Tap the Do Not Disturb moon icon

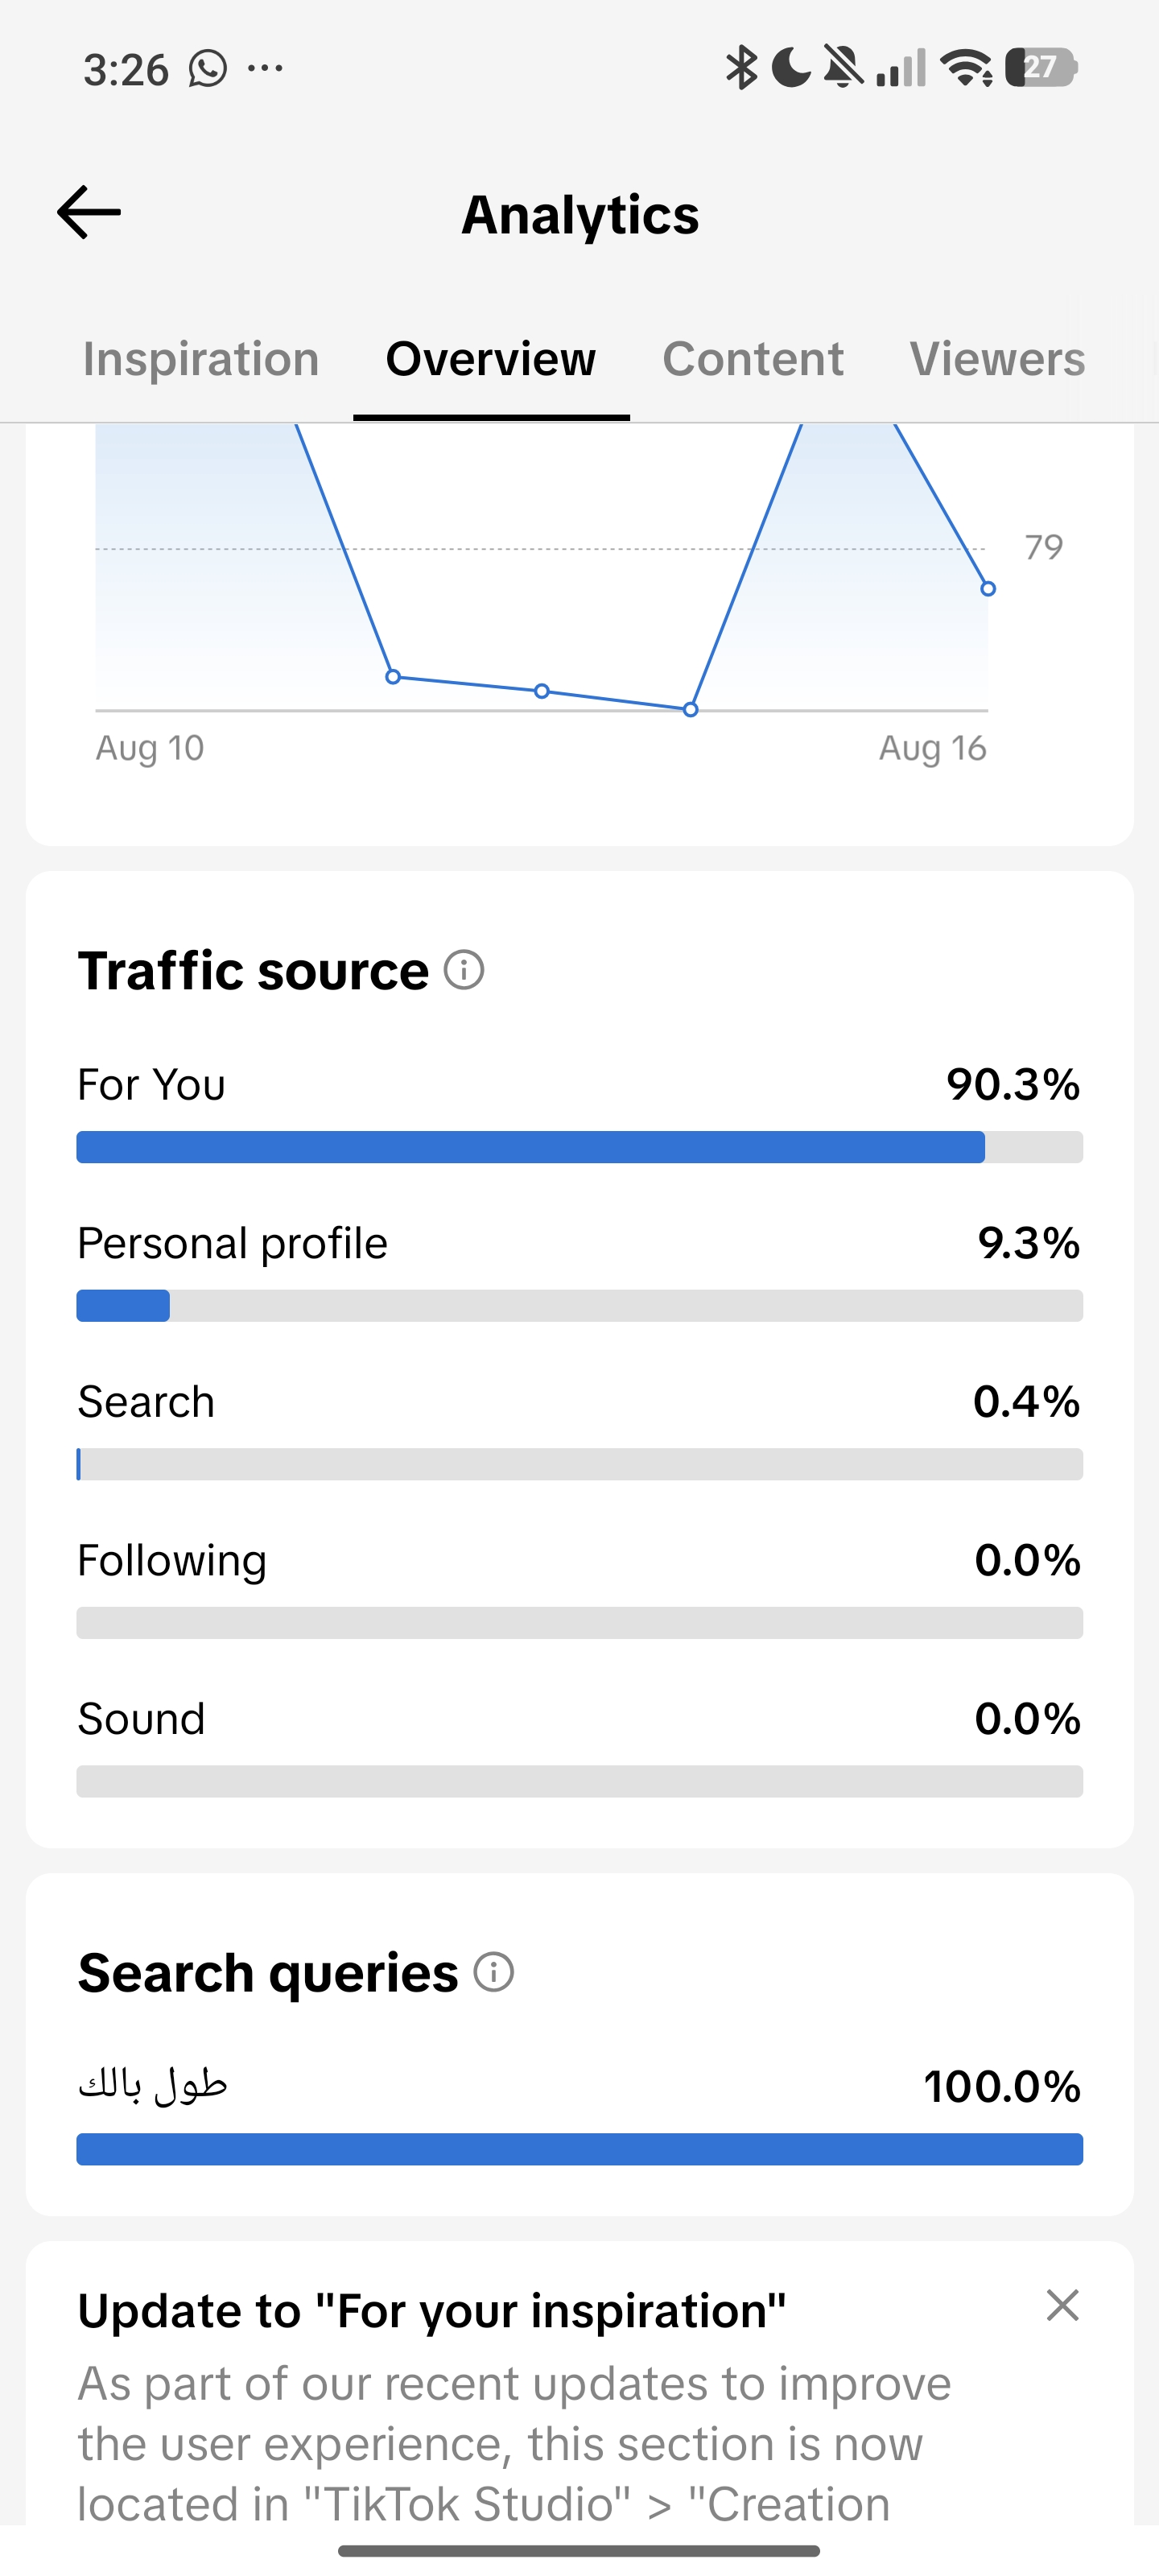pyautogui.click(x=791, y=68)
